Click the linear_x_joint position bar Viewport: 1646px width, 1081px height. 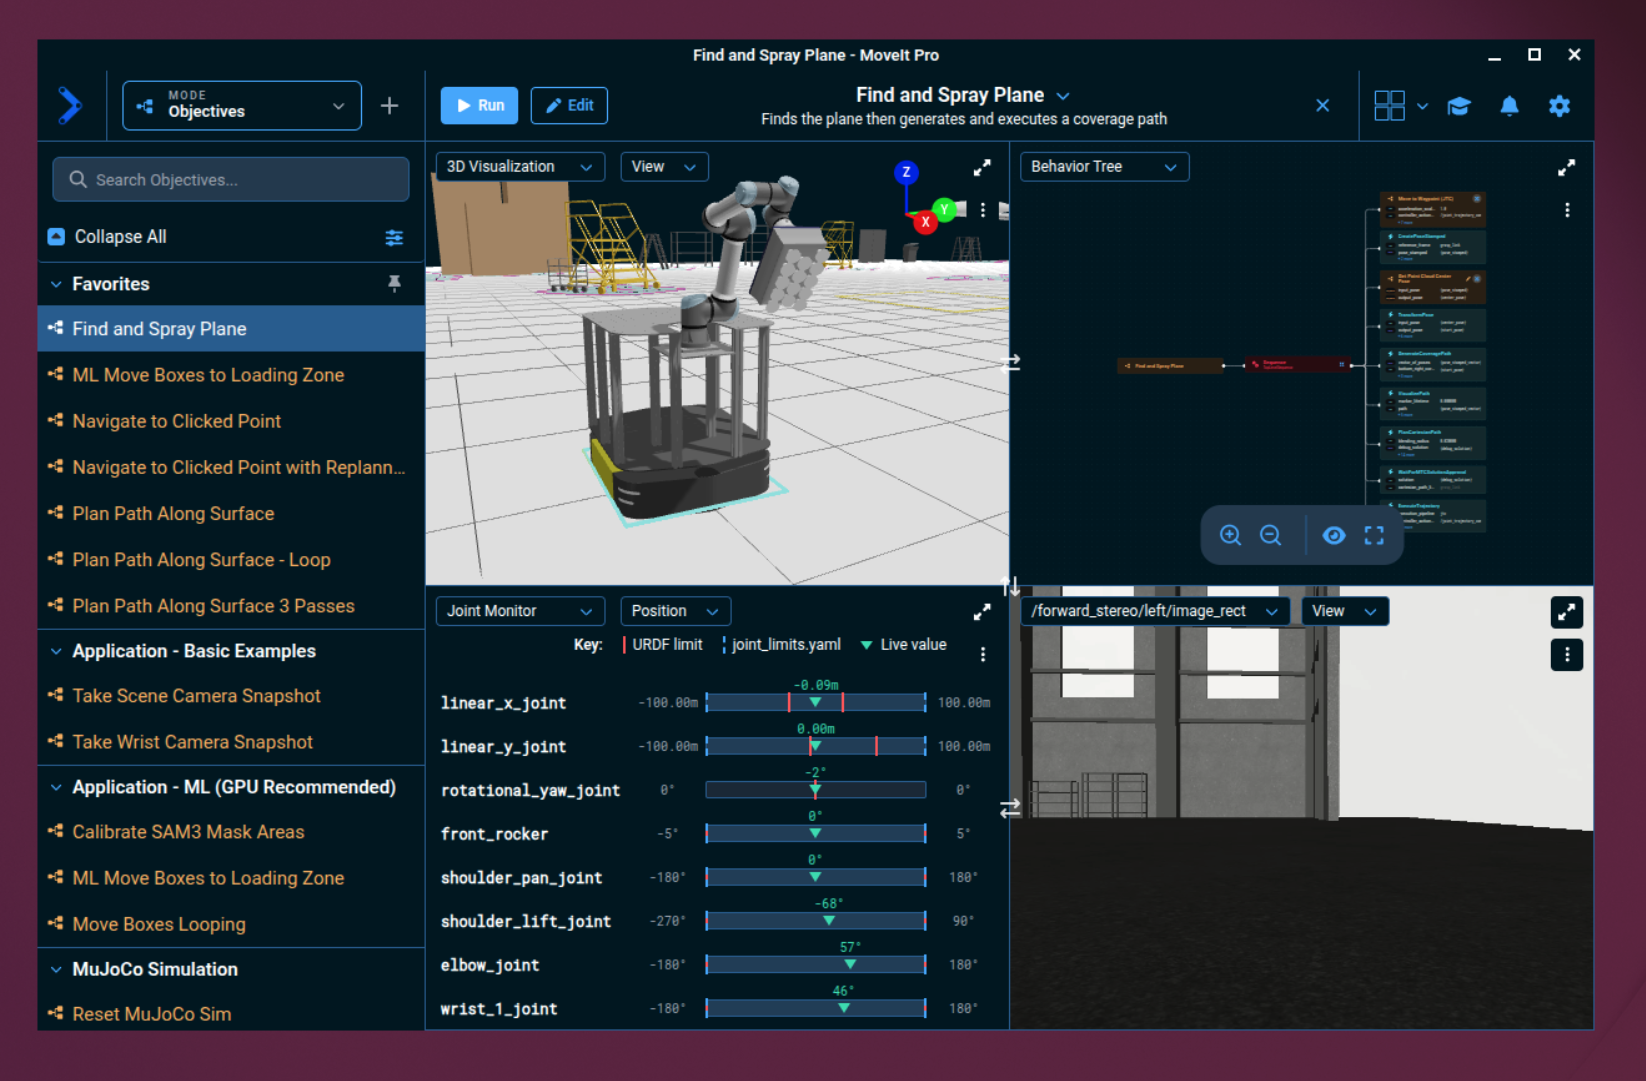click(x=816, y=702)
